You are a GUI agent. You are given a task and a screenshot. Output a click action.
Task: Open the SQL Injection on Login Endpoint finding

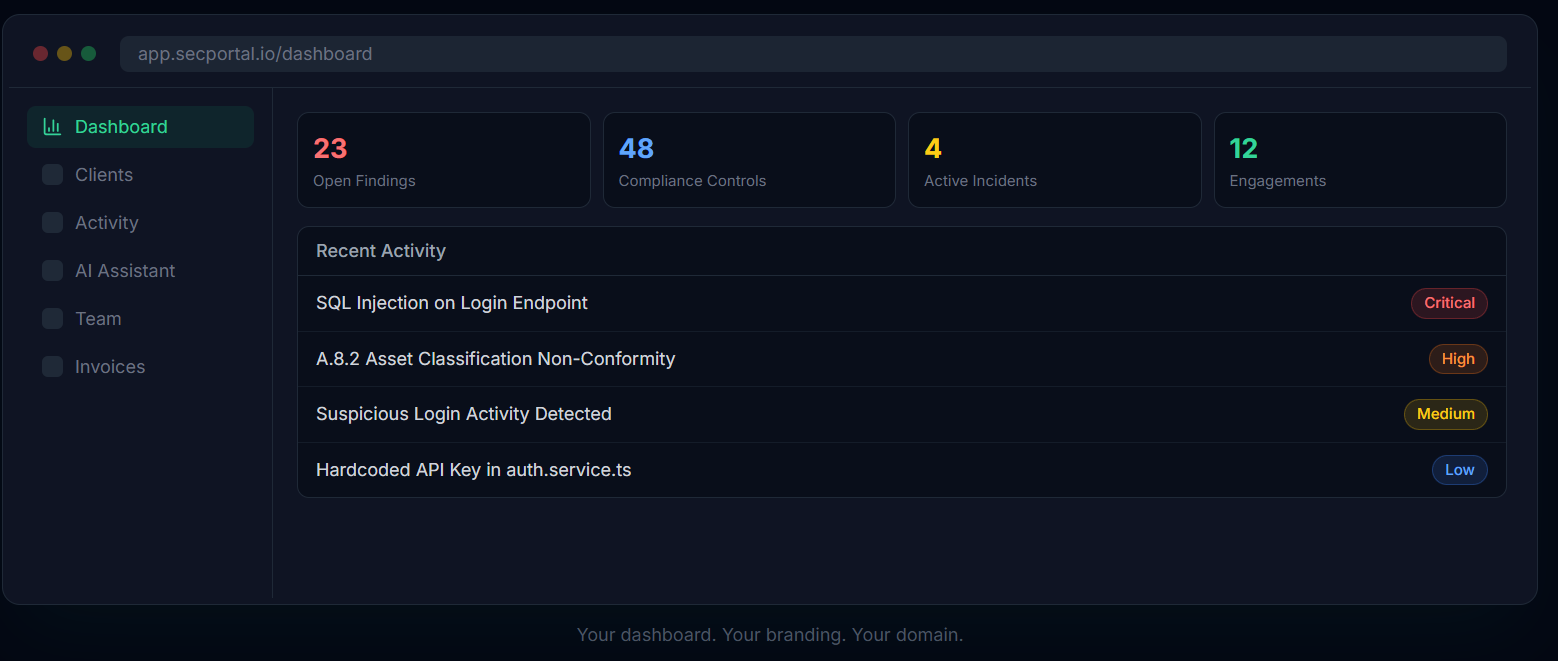click(x=452, y=302)
